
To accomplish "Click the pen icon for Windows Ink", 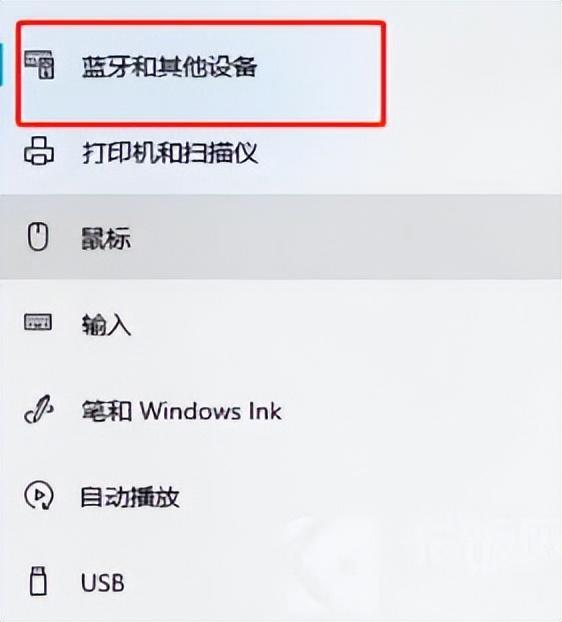I will [x=39, y=409].
